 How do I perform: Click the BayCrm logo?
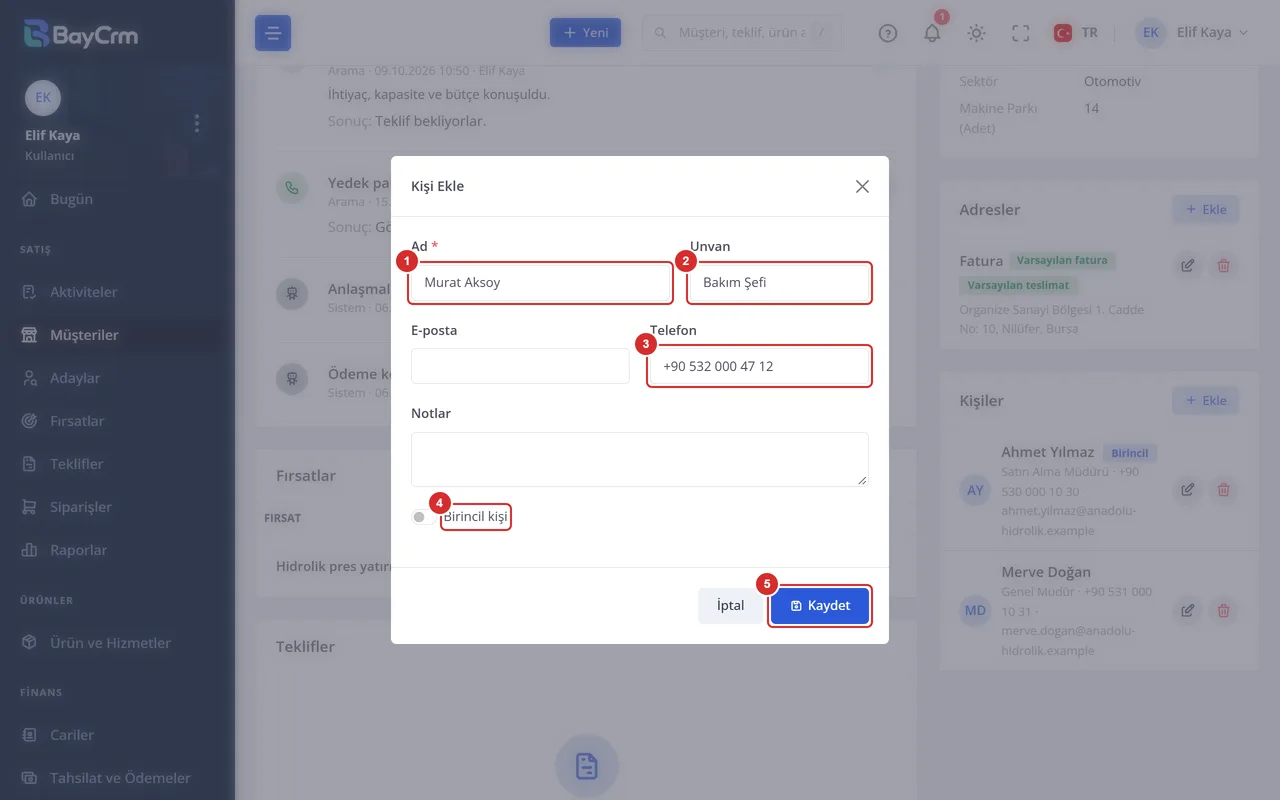click(x=81, y=35)
